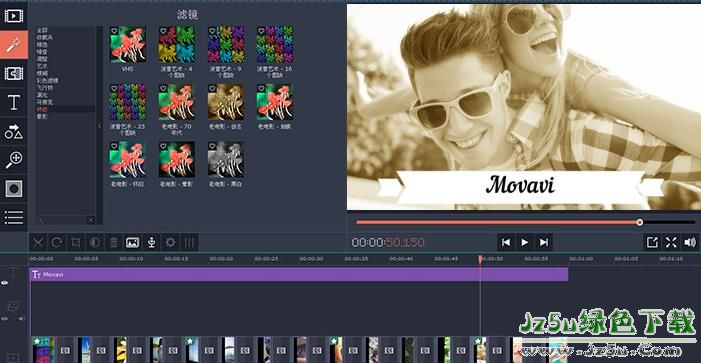
Task: Select first starred clip in video track
Action: [x=43, y=350]
